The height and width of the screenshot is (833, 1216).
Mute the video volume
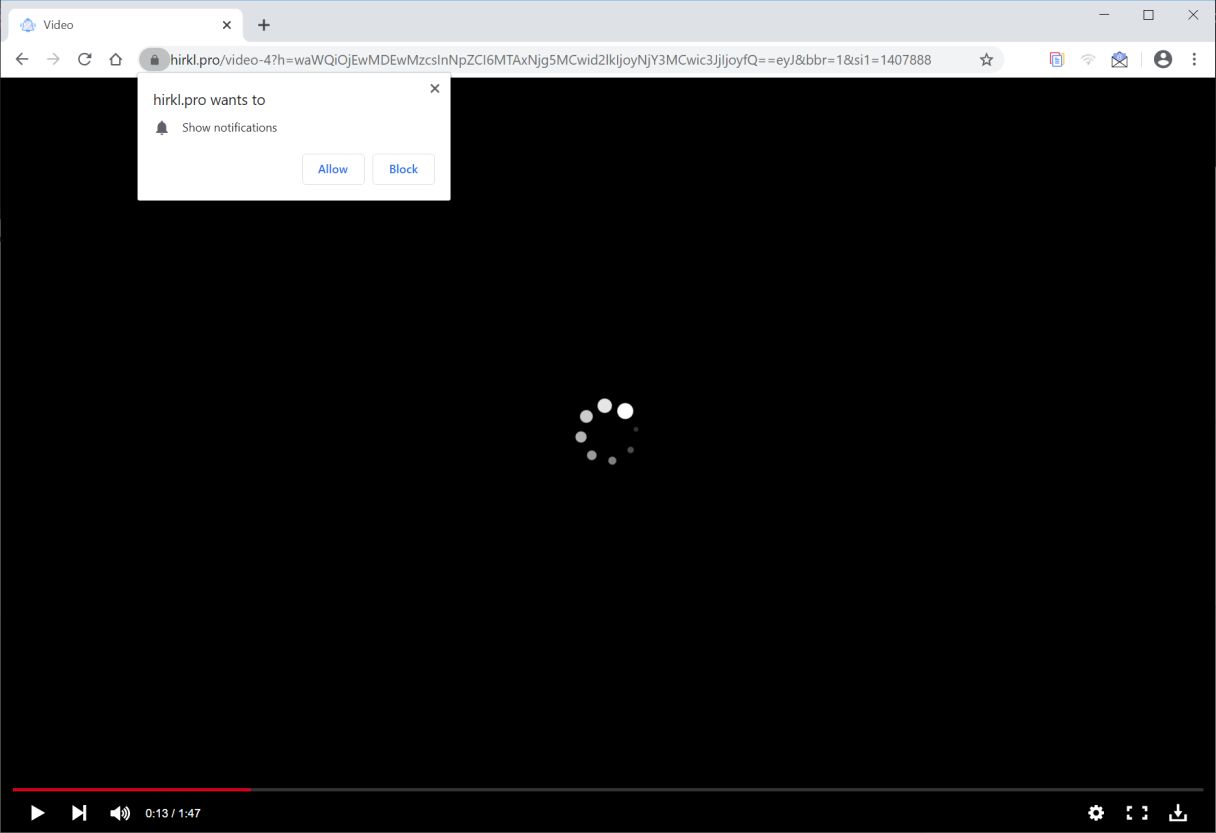point(120,813)
